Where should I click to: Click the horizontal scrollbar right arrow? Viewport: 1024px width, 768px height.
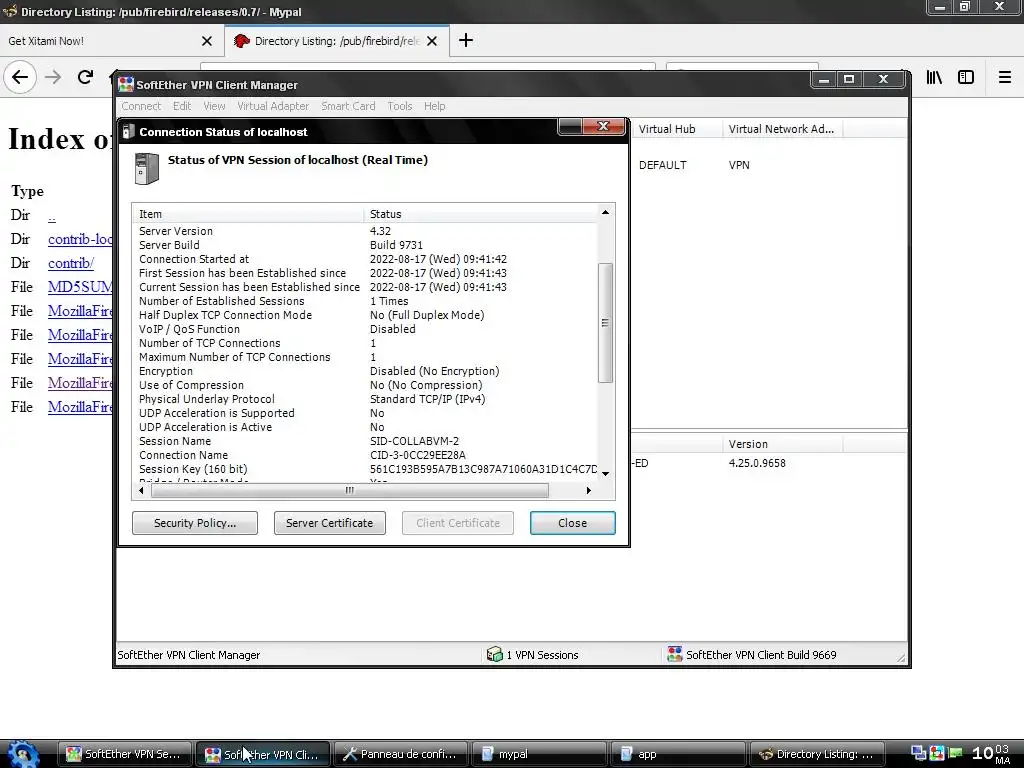[588, 490]
